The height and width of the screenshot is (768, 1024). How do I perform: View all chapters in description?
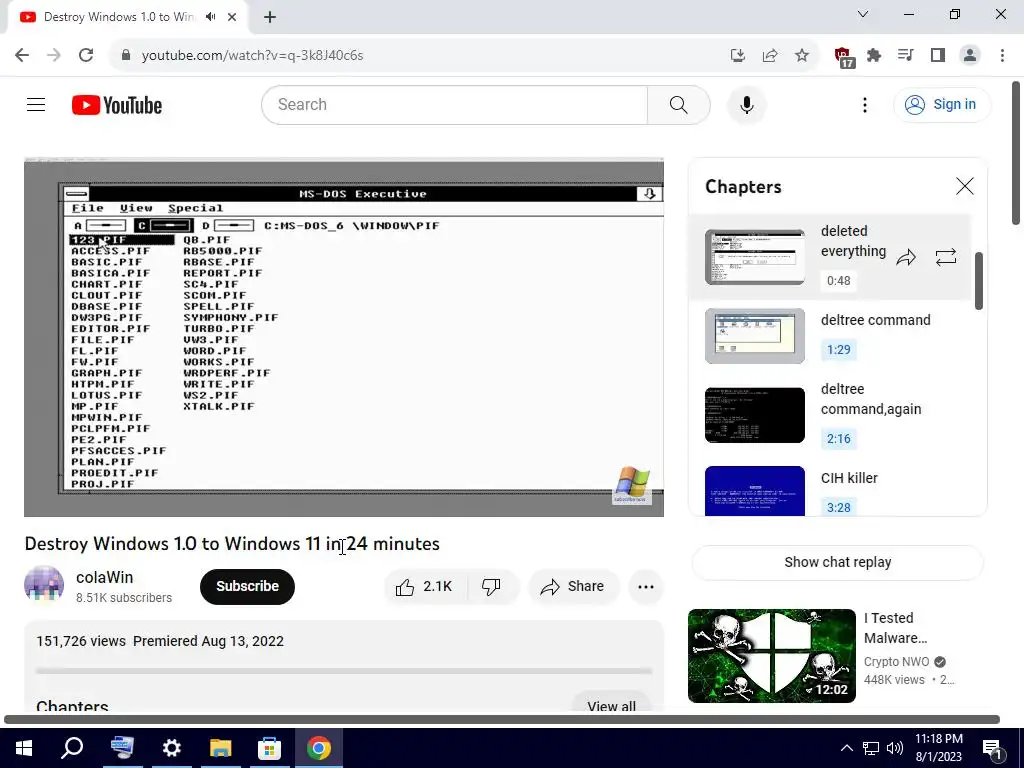(x=611, y=705)
